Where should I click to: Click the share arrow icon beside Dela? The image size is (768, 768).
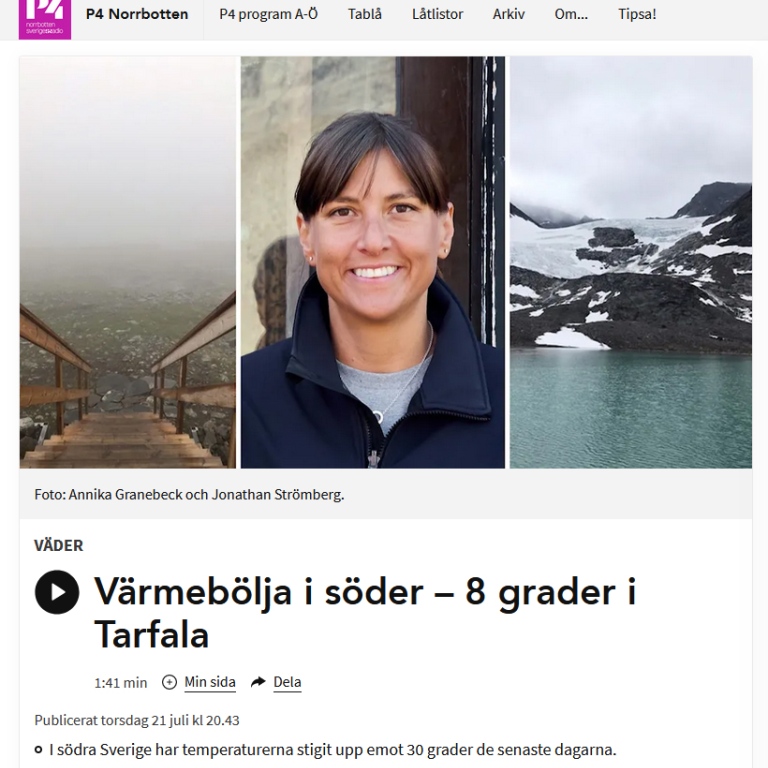(258, 682)
